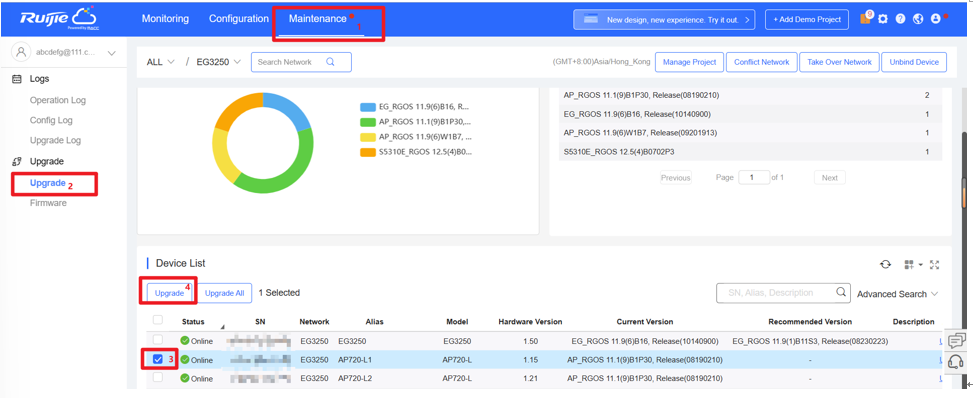Viewport: 973px width, 398px height.
Task: Open the notifications icon with badge 9
Action: coord(866,19)
